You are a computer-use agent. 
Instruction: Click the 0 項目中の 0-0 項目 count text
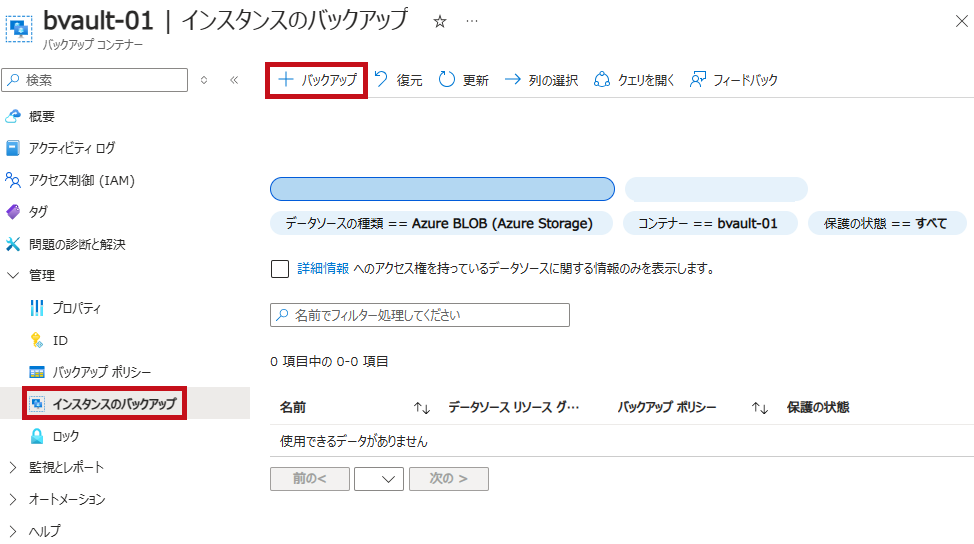[329, 361]
